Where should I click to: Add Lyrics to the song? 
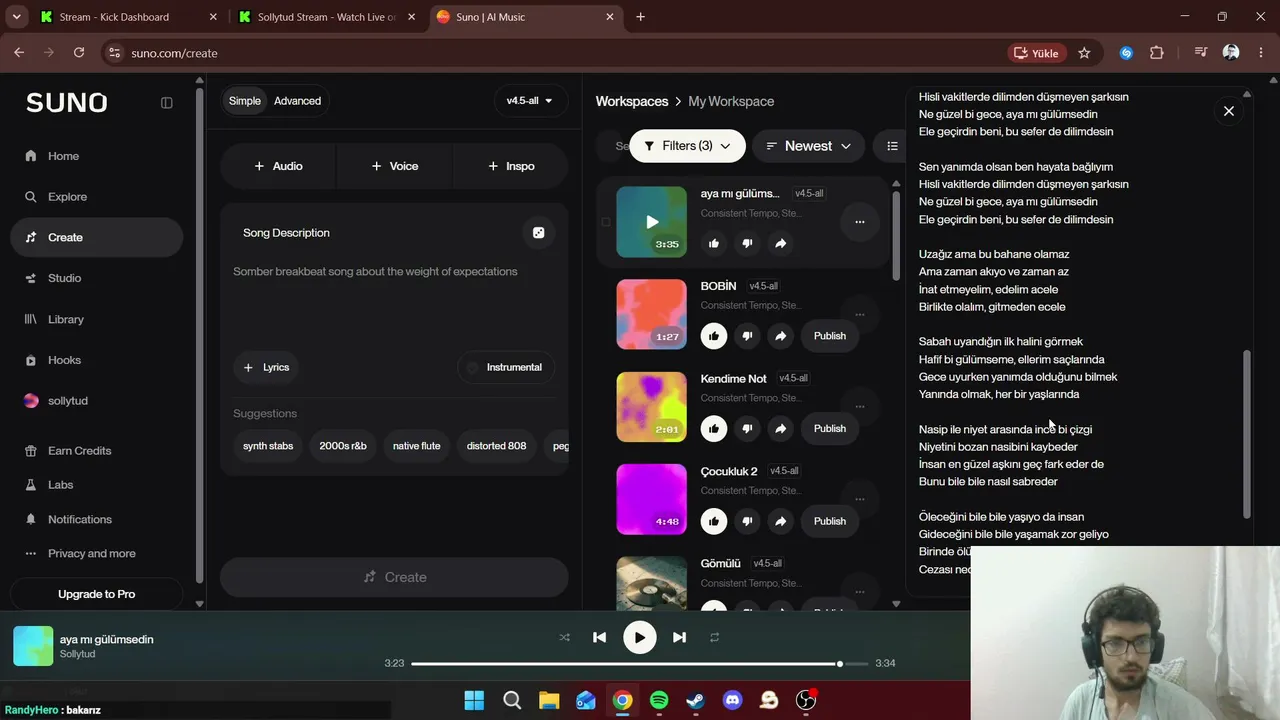(x=266, y=367)
